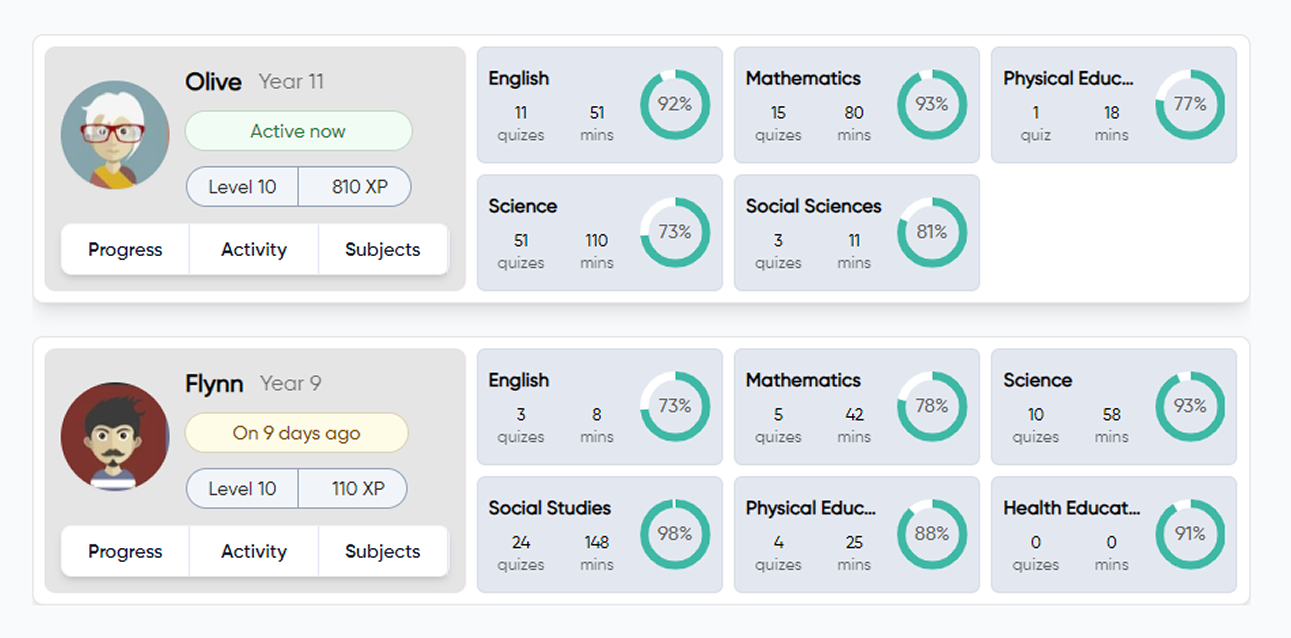Click Flynn's "On 9 days ago" badge
Image resolution: width=1291 pixels, height=638 pixels.
coord(297,433)
